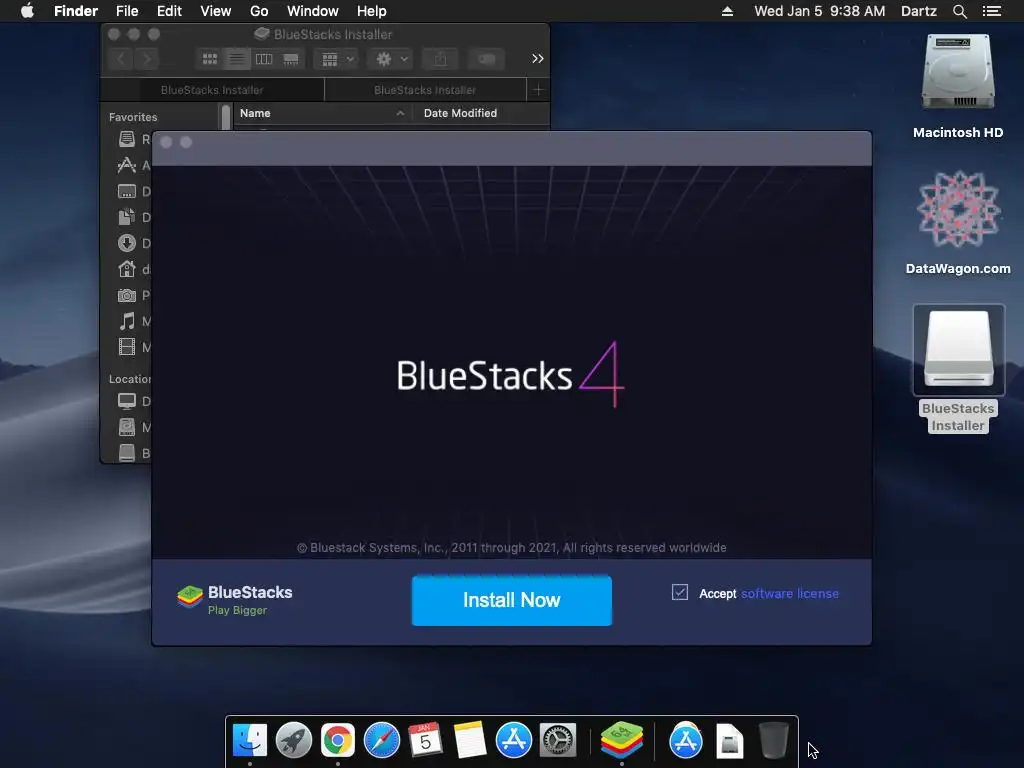Select Pictures icon in Finder sidebar
Viewport: 1024px width, 768px height.
tap(127, 295)
